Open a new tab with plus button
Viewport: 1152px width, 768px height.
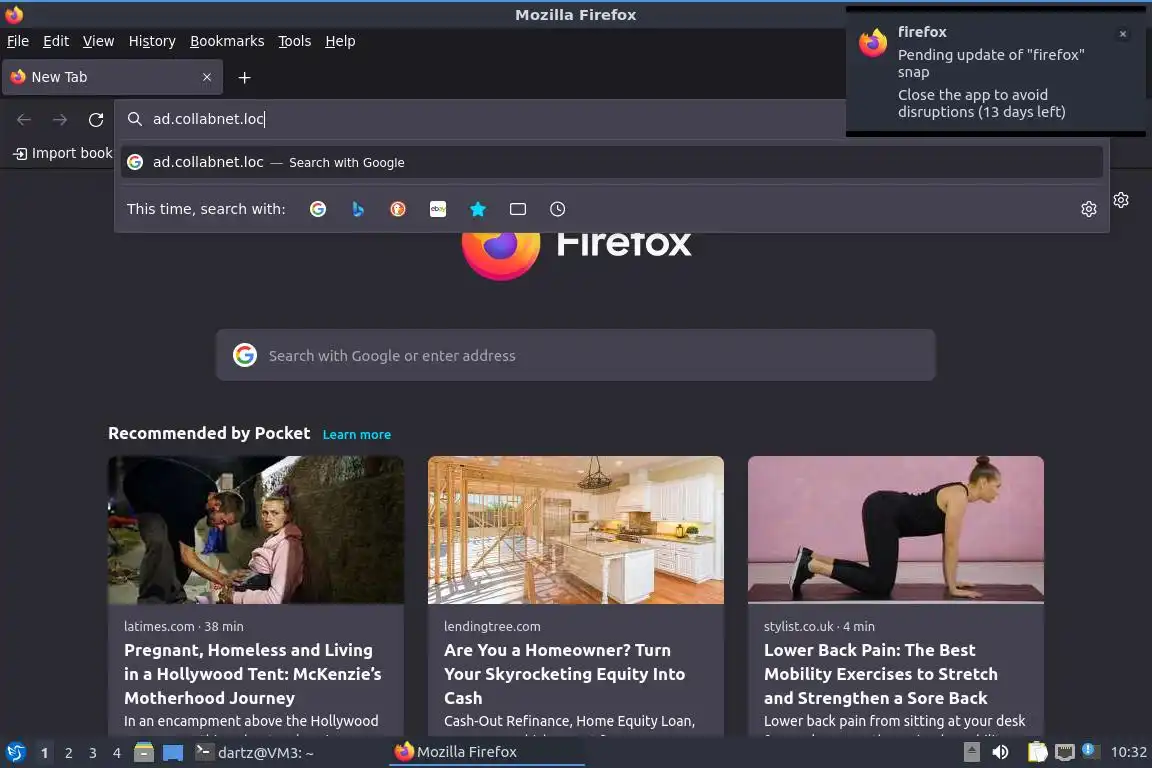(x=245, y=78)
